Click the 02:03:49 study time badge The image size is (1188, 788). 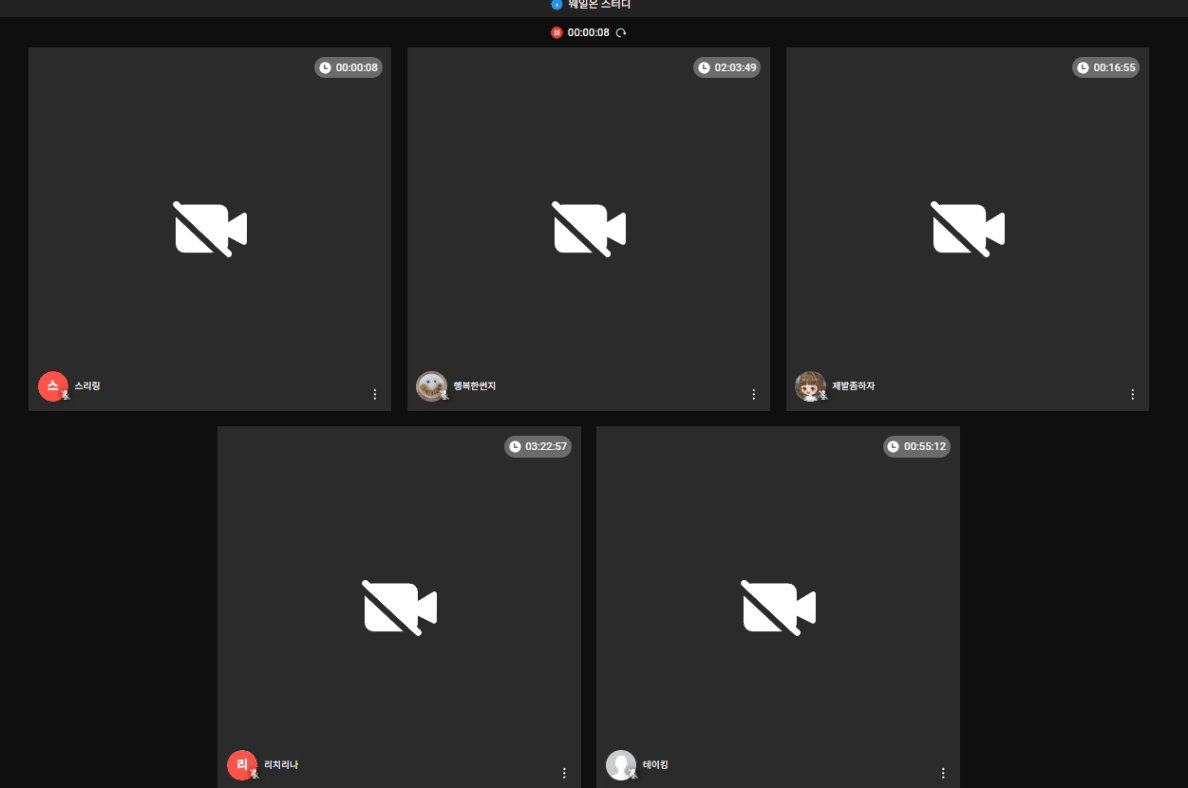[727, 67]
